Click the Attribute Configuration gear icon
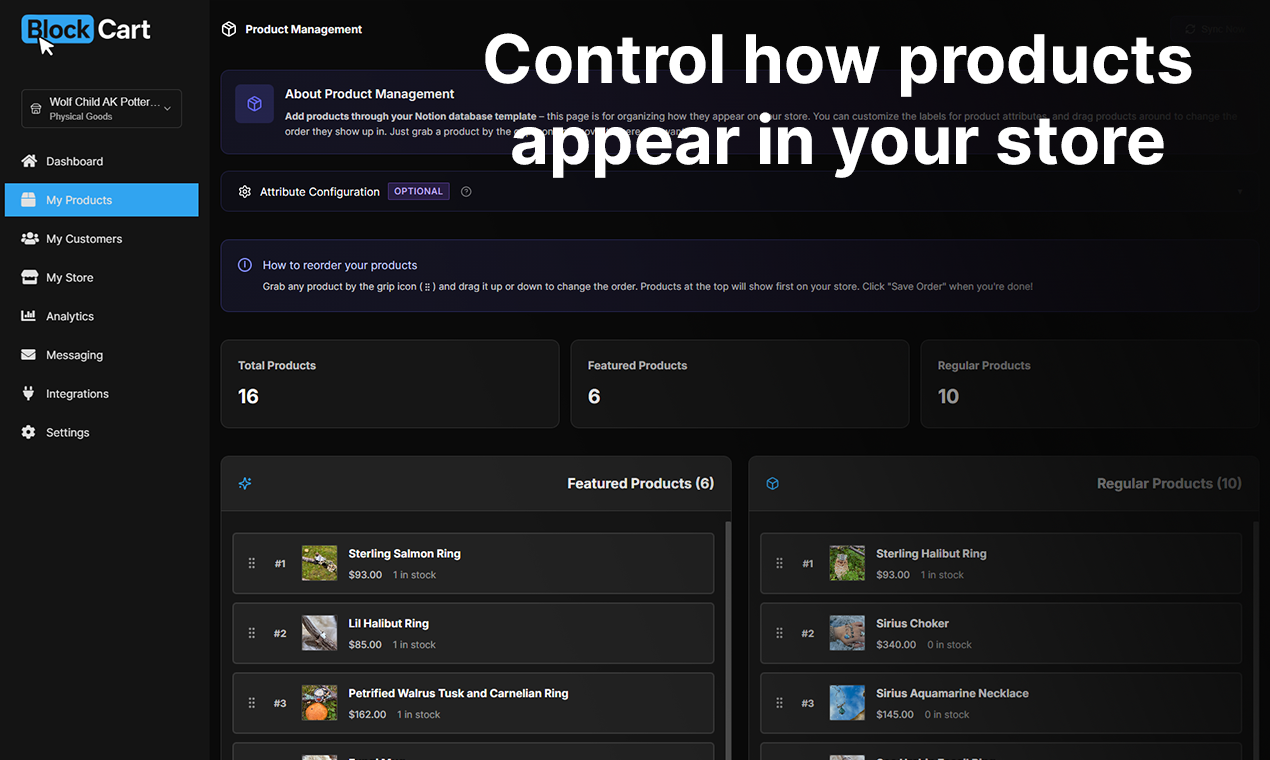 (x=245, y=191)
